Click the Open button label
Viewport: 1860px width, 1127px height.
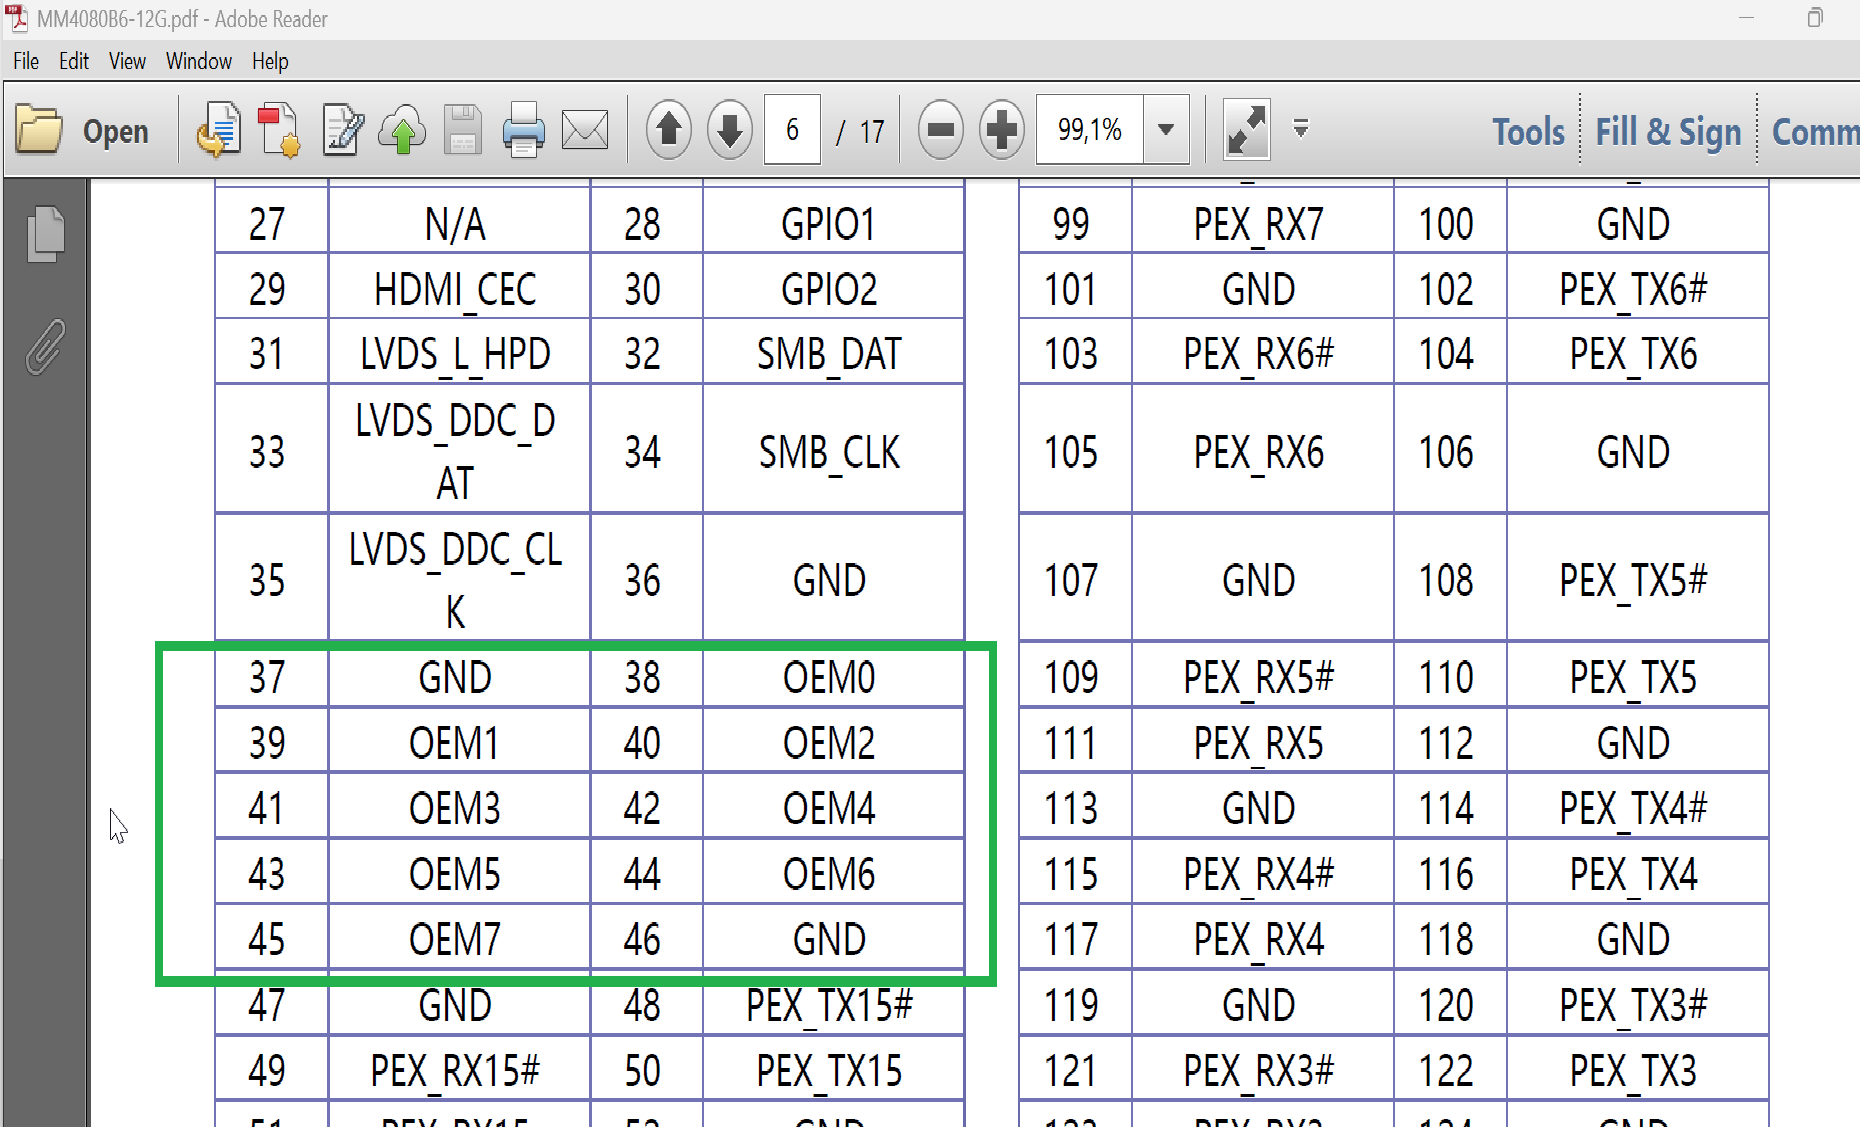[x=115, y=132]
